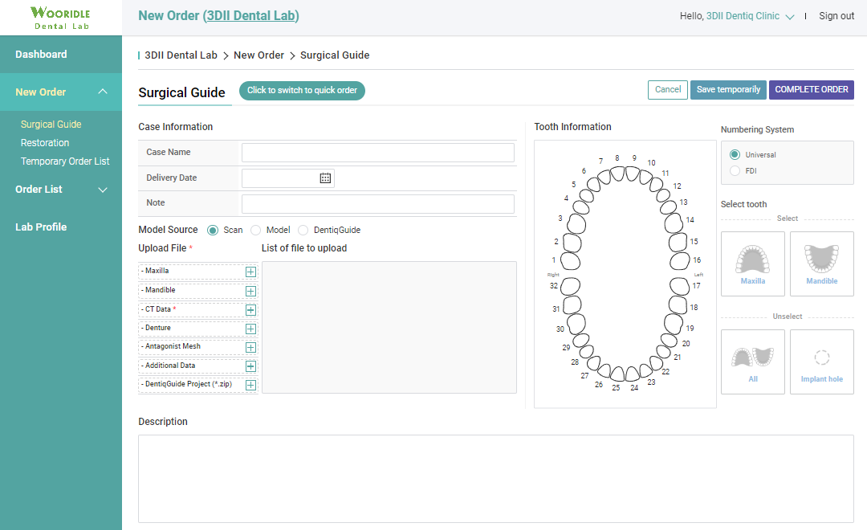
Task: Select the Mandible arch thumbnail
Action: click(x=822, y=264)
